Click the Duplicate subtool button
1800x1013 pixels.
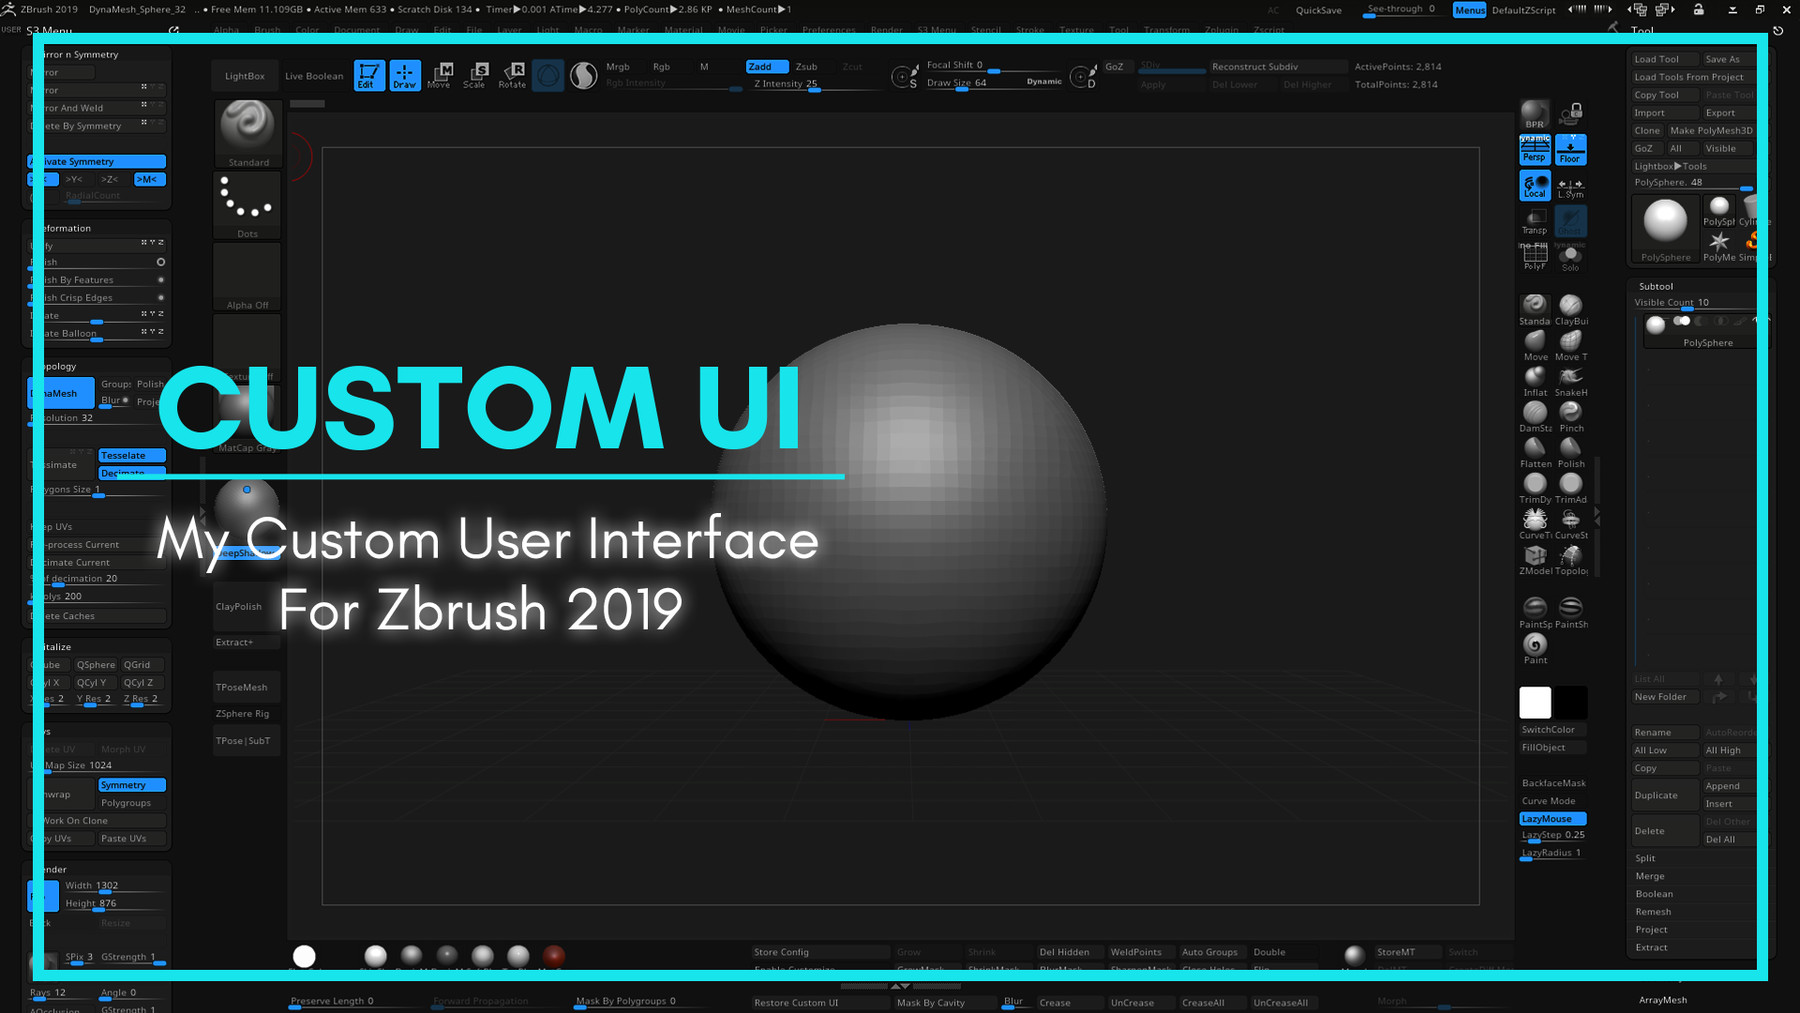(1664, 795)
